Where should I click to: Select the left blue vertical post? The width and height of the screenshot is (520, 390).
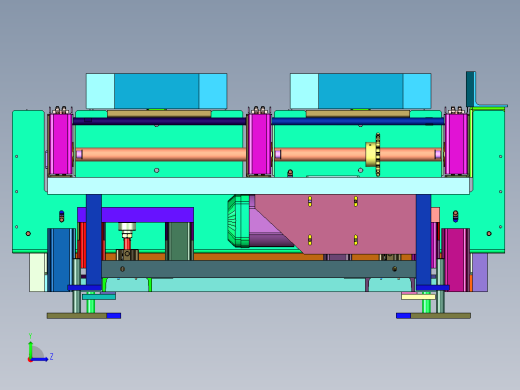tap(94, 239)
